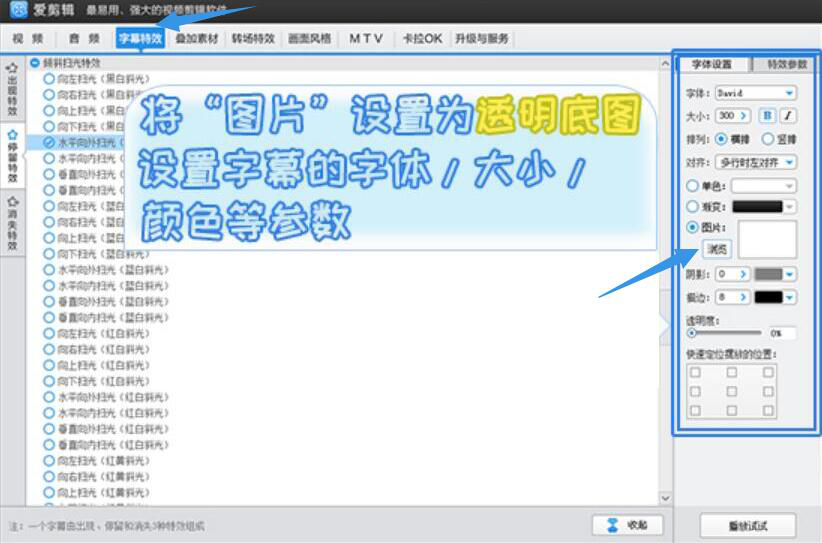
Task: Open the 画面风格 tab
Action: pyautogui.click(x=310, y=38)
